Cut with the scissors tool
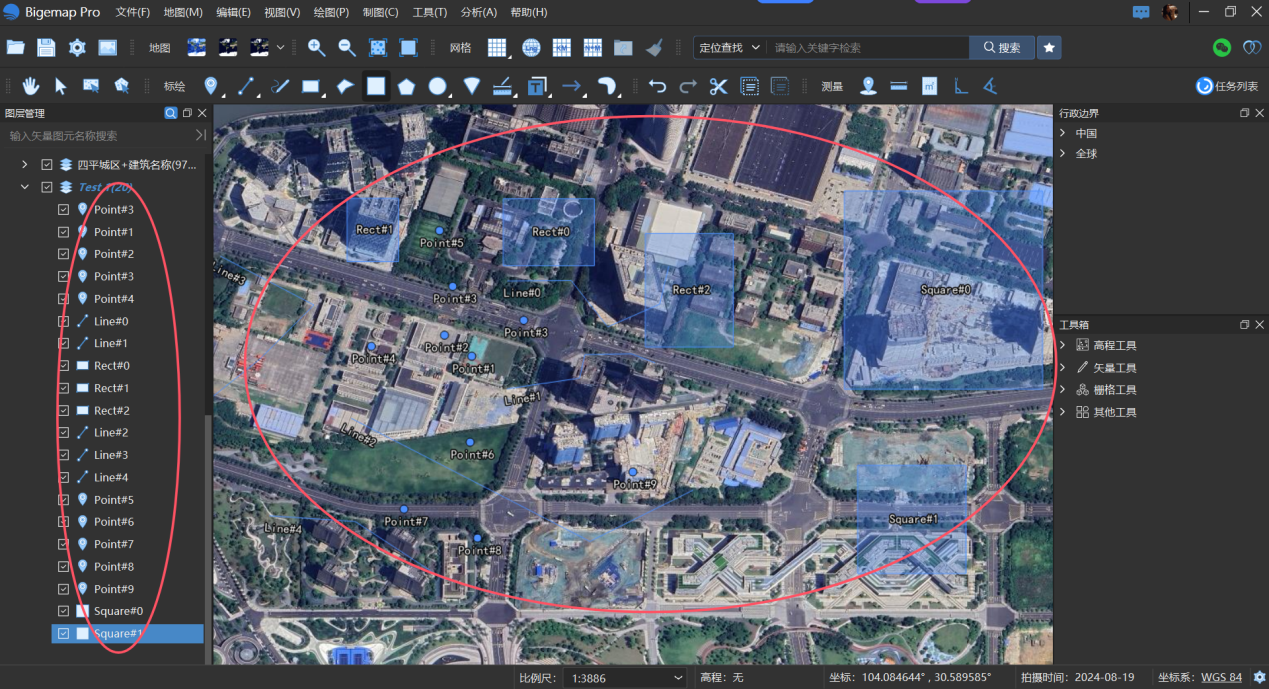The height and width of the screenshot is (689, 1269). (x=718, y=86)
